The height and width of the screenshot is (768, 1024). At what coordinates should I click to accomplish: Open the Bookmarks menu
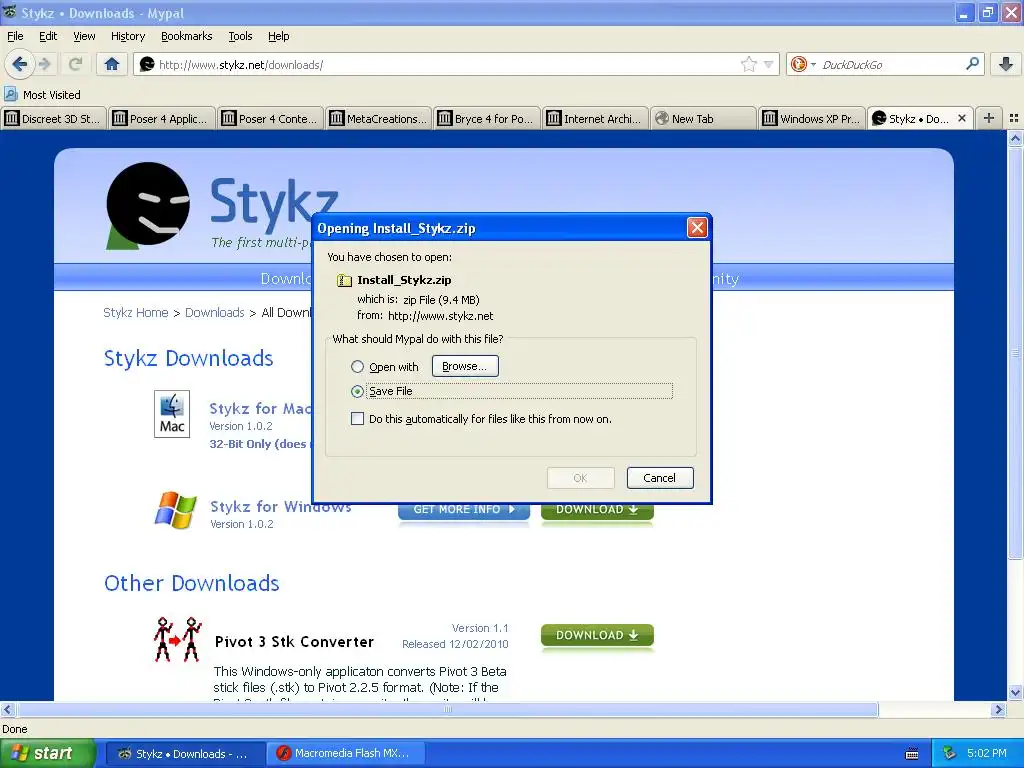click(186, 36)
